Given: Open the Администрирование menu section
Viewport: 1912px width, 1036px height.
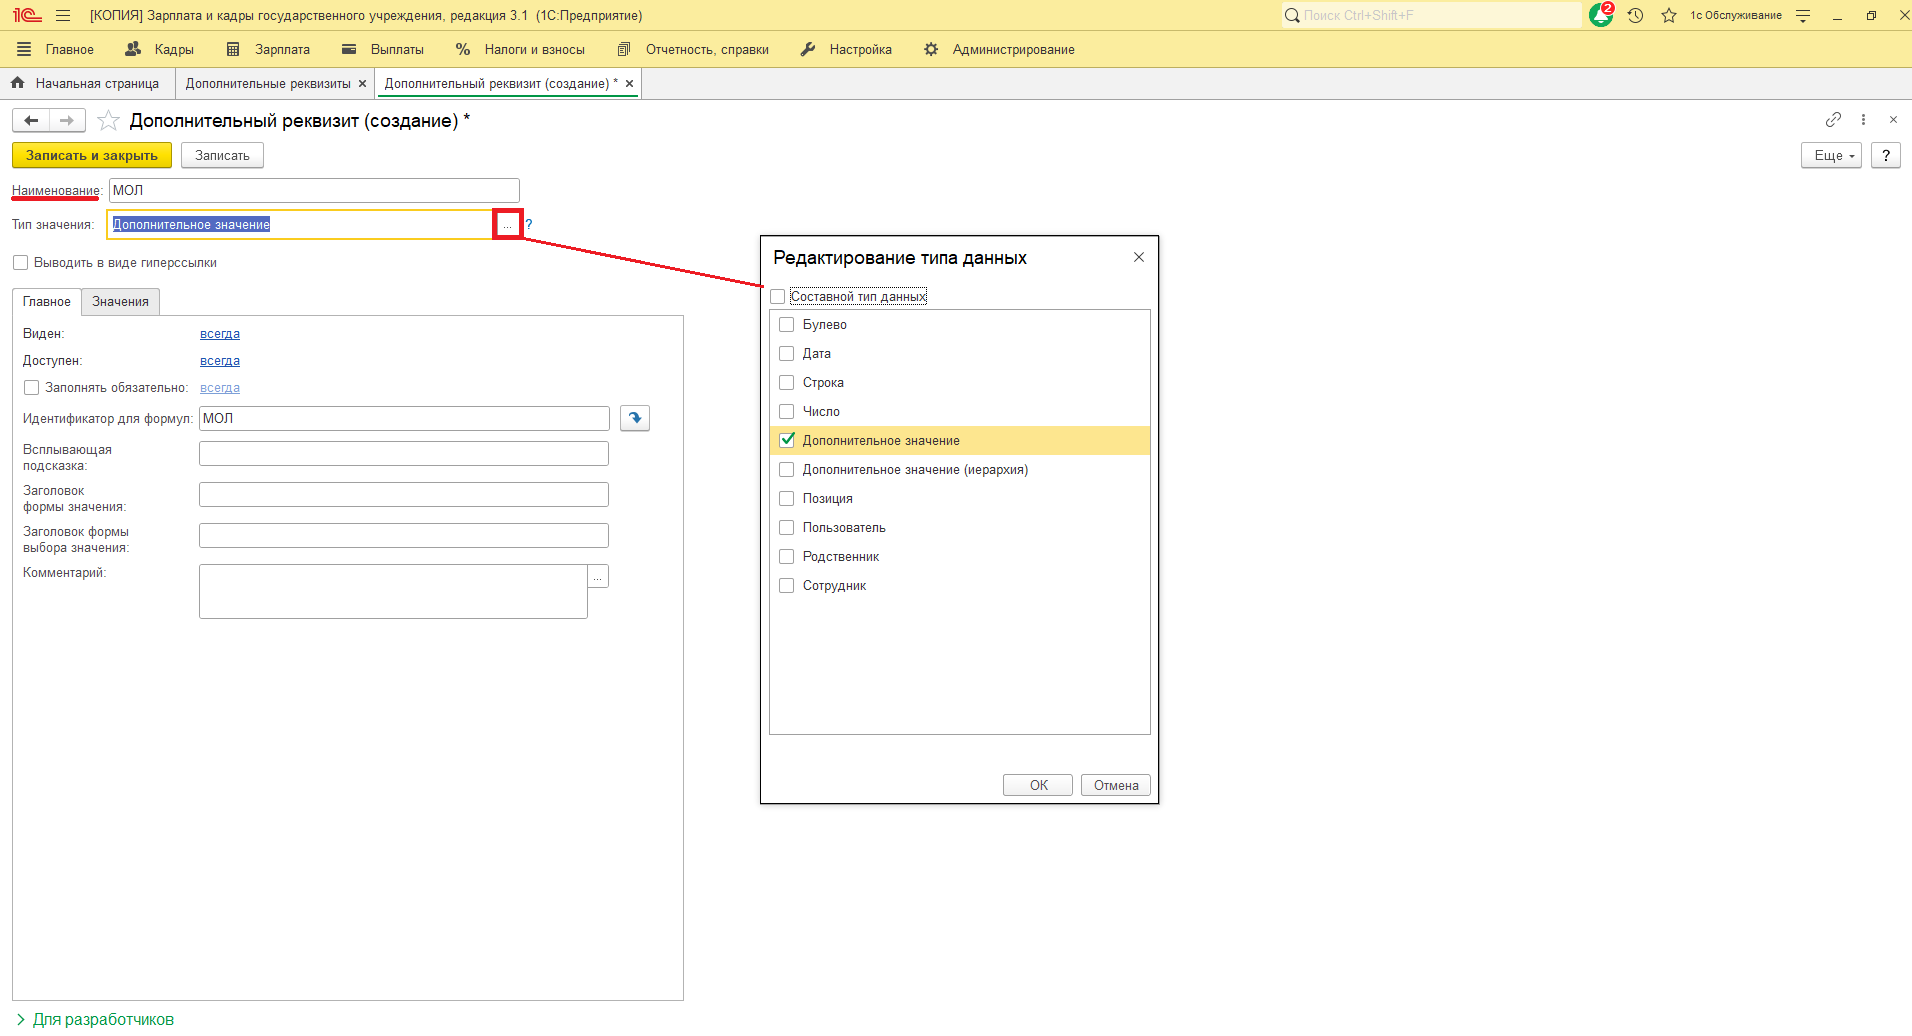Looking at the screenshot, I should coord(999,49).
